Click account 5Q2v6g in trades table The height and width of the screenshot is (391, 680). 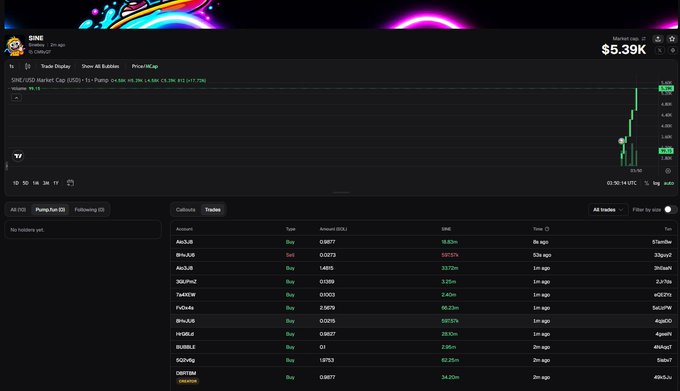[x=185, y=360]
